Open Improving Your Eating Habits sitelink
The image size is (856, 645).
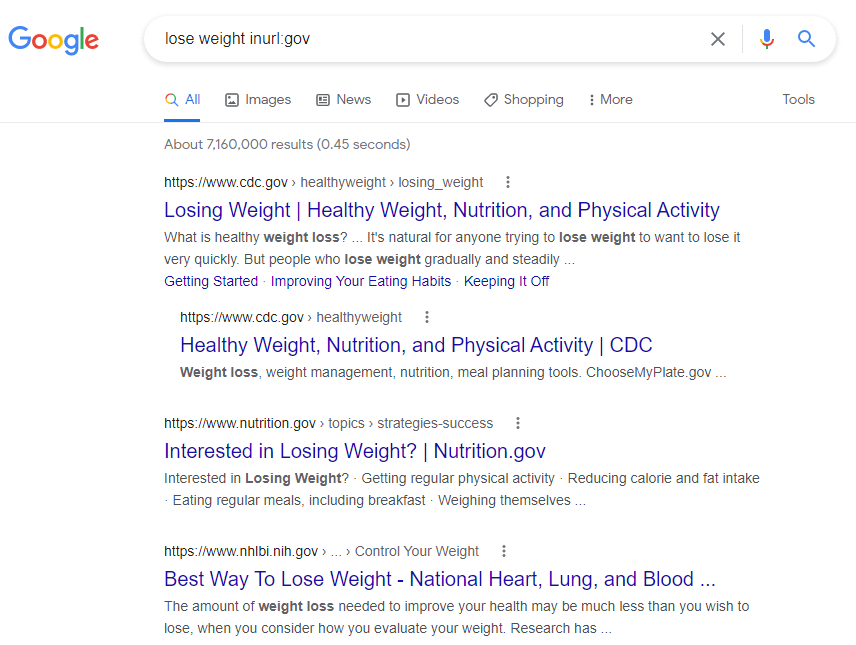pos(361,281)
